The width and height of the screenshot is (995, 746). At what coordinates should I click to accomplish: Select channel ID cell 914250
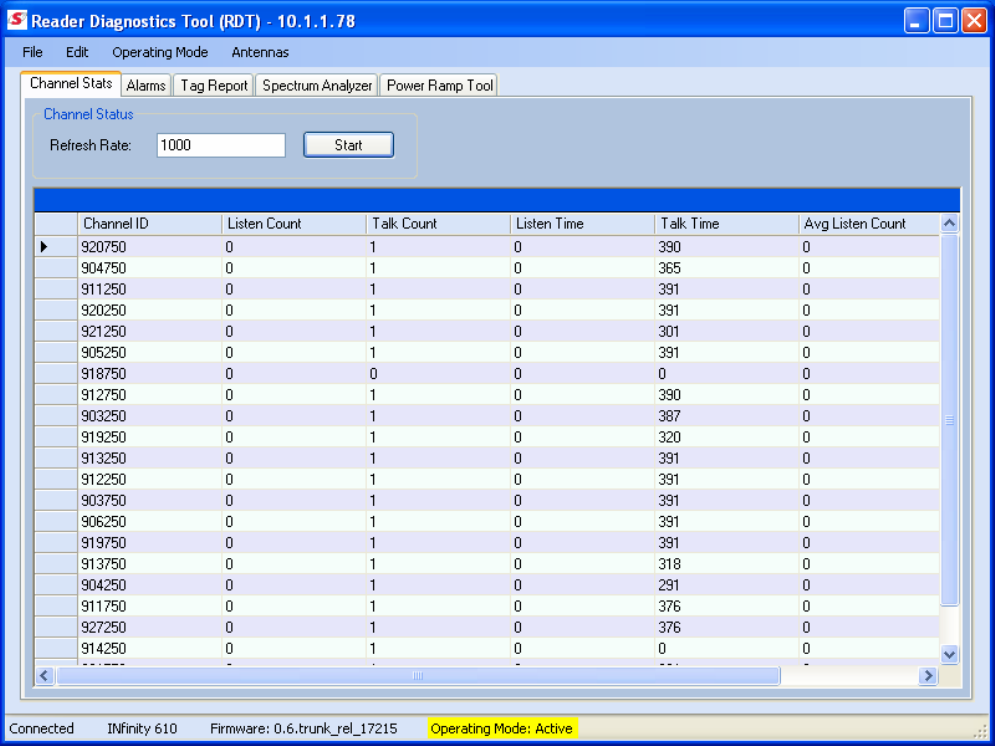click(150, 648)
